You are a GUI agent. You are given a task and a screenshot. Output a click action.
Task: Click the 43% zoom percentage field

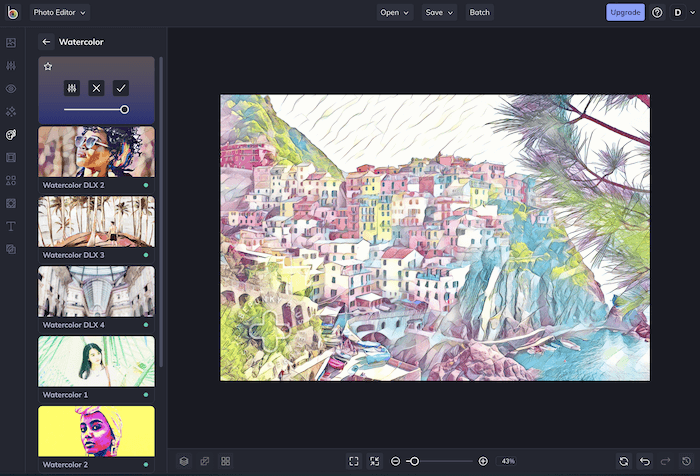(508, 461)
